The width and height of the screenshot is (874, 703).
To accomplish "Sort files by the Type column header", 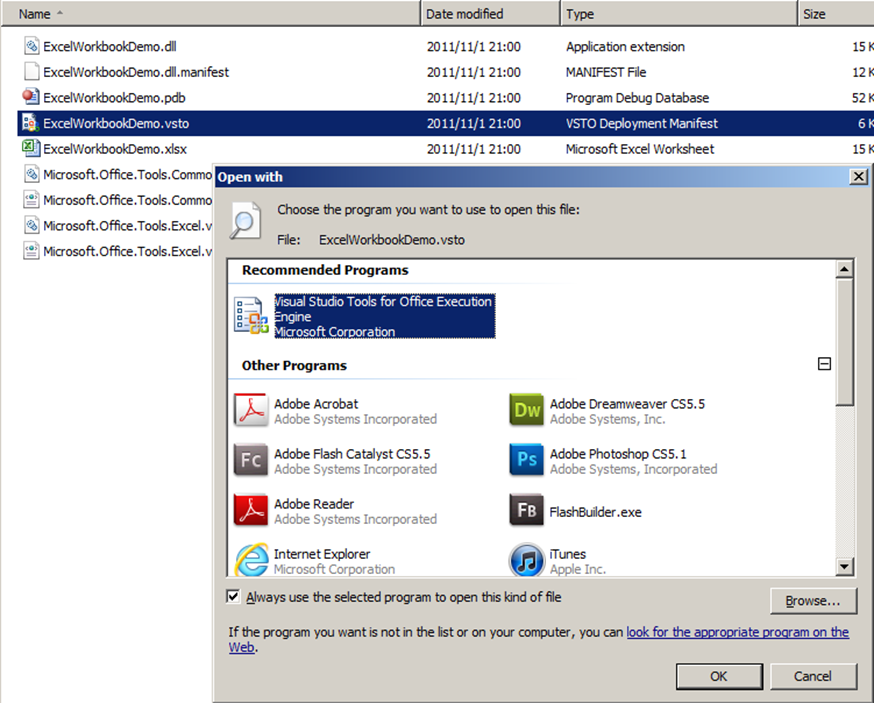I will point(679,13).
